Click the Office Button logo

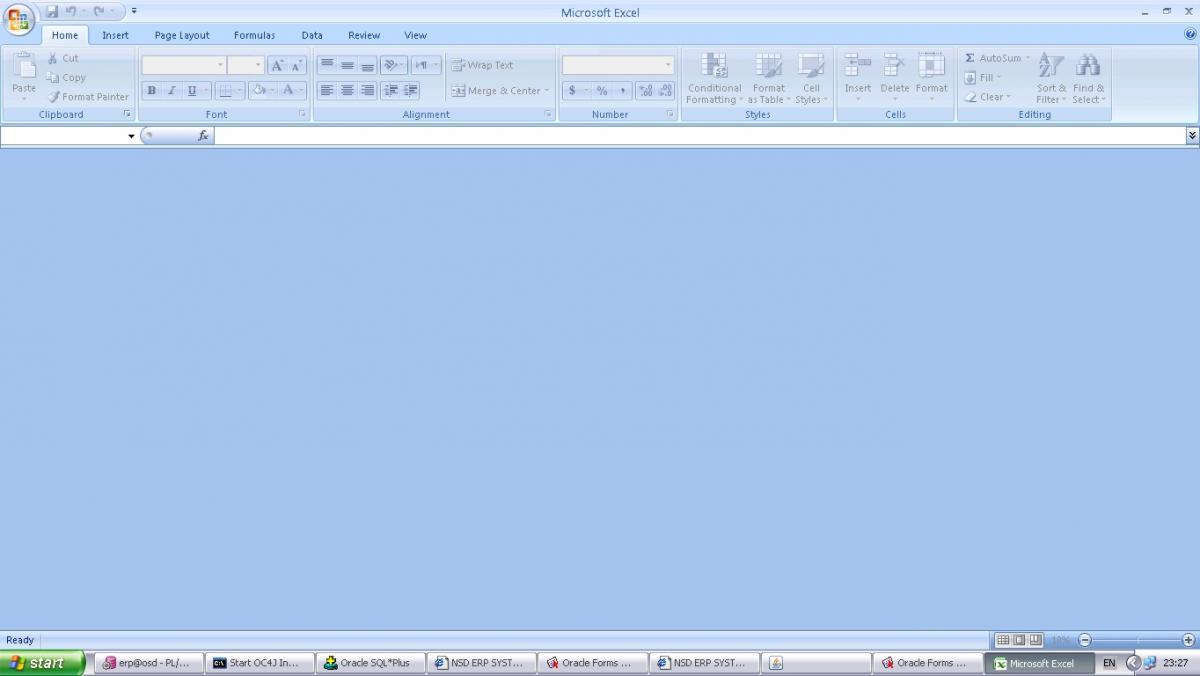(x=18, y=19)
